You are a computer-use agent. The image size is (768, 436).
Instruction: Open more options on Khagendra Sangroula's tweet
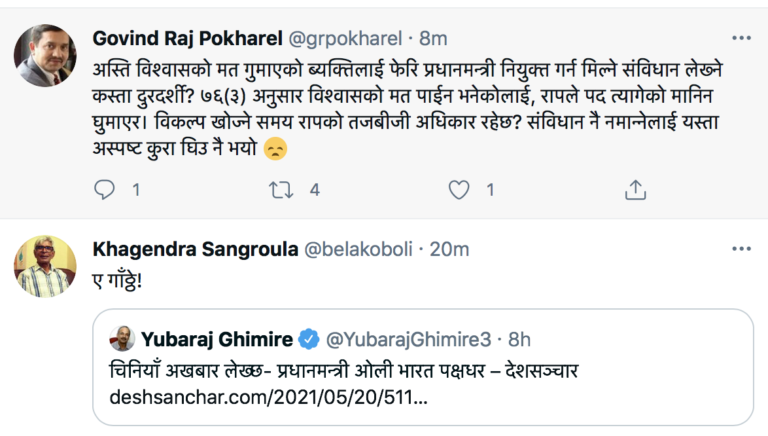[740, 248]
